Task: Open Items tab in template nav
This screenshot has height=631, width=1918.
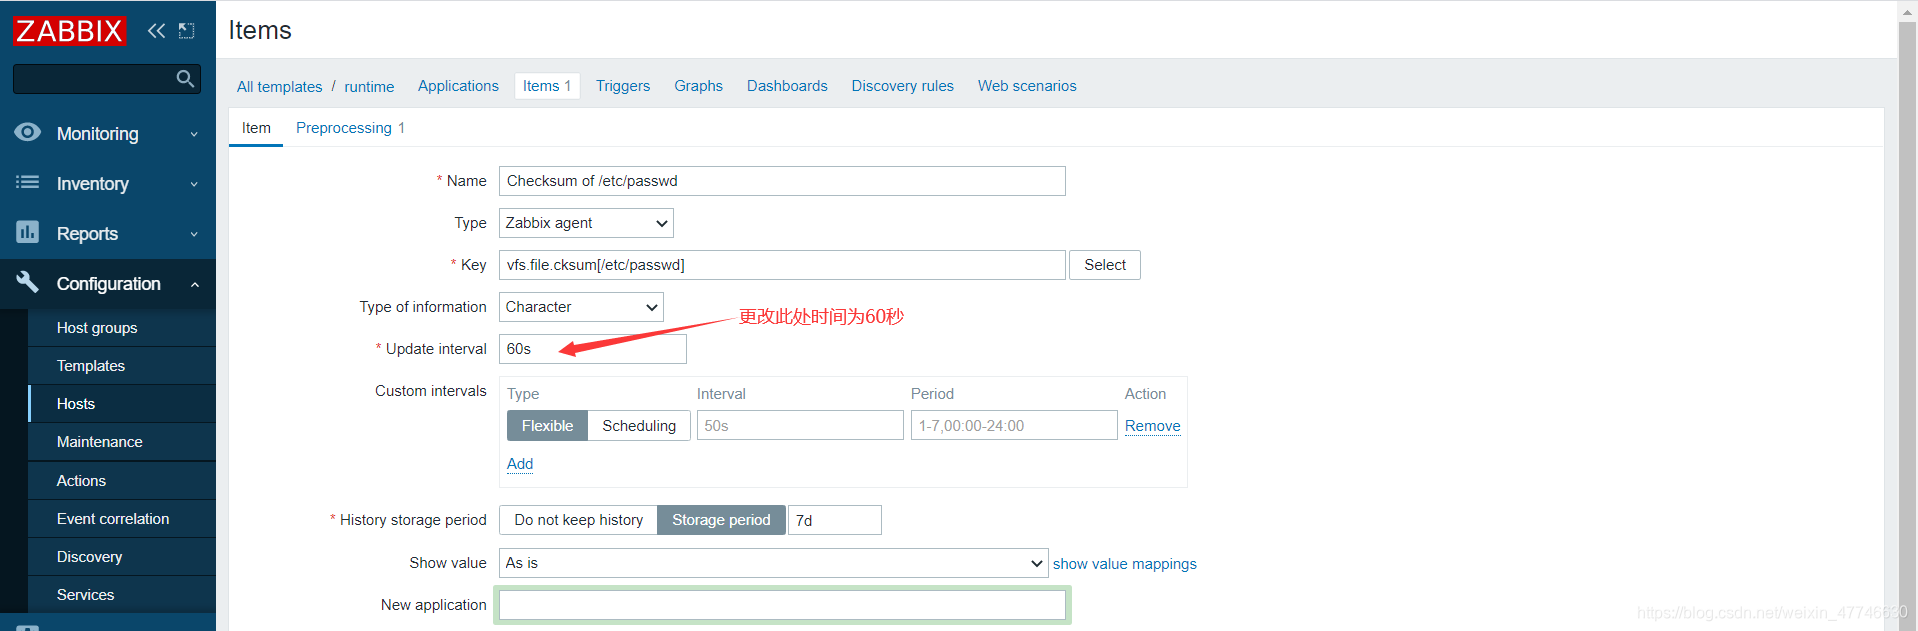Action: 547,86
